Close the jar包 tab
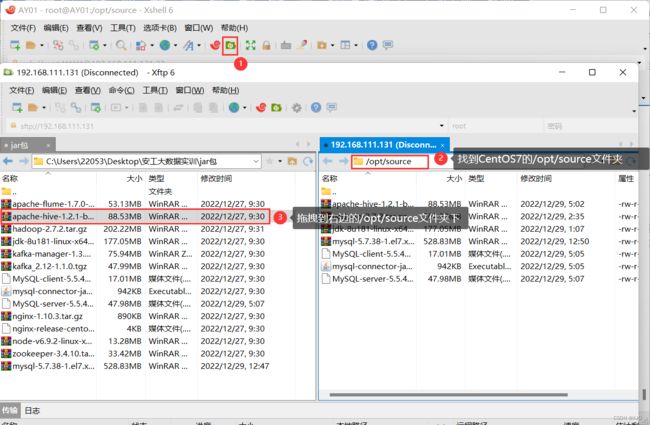The height and width of the screenshot is (425, 650). (48, 146)
